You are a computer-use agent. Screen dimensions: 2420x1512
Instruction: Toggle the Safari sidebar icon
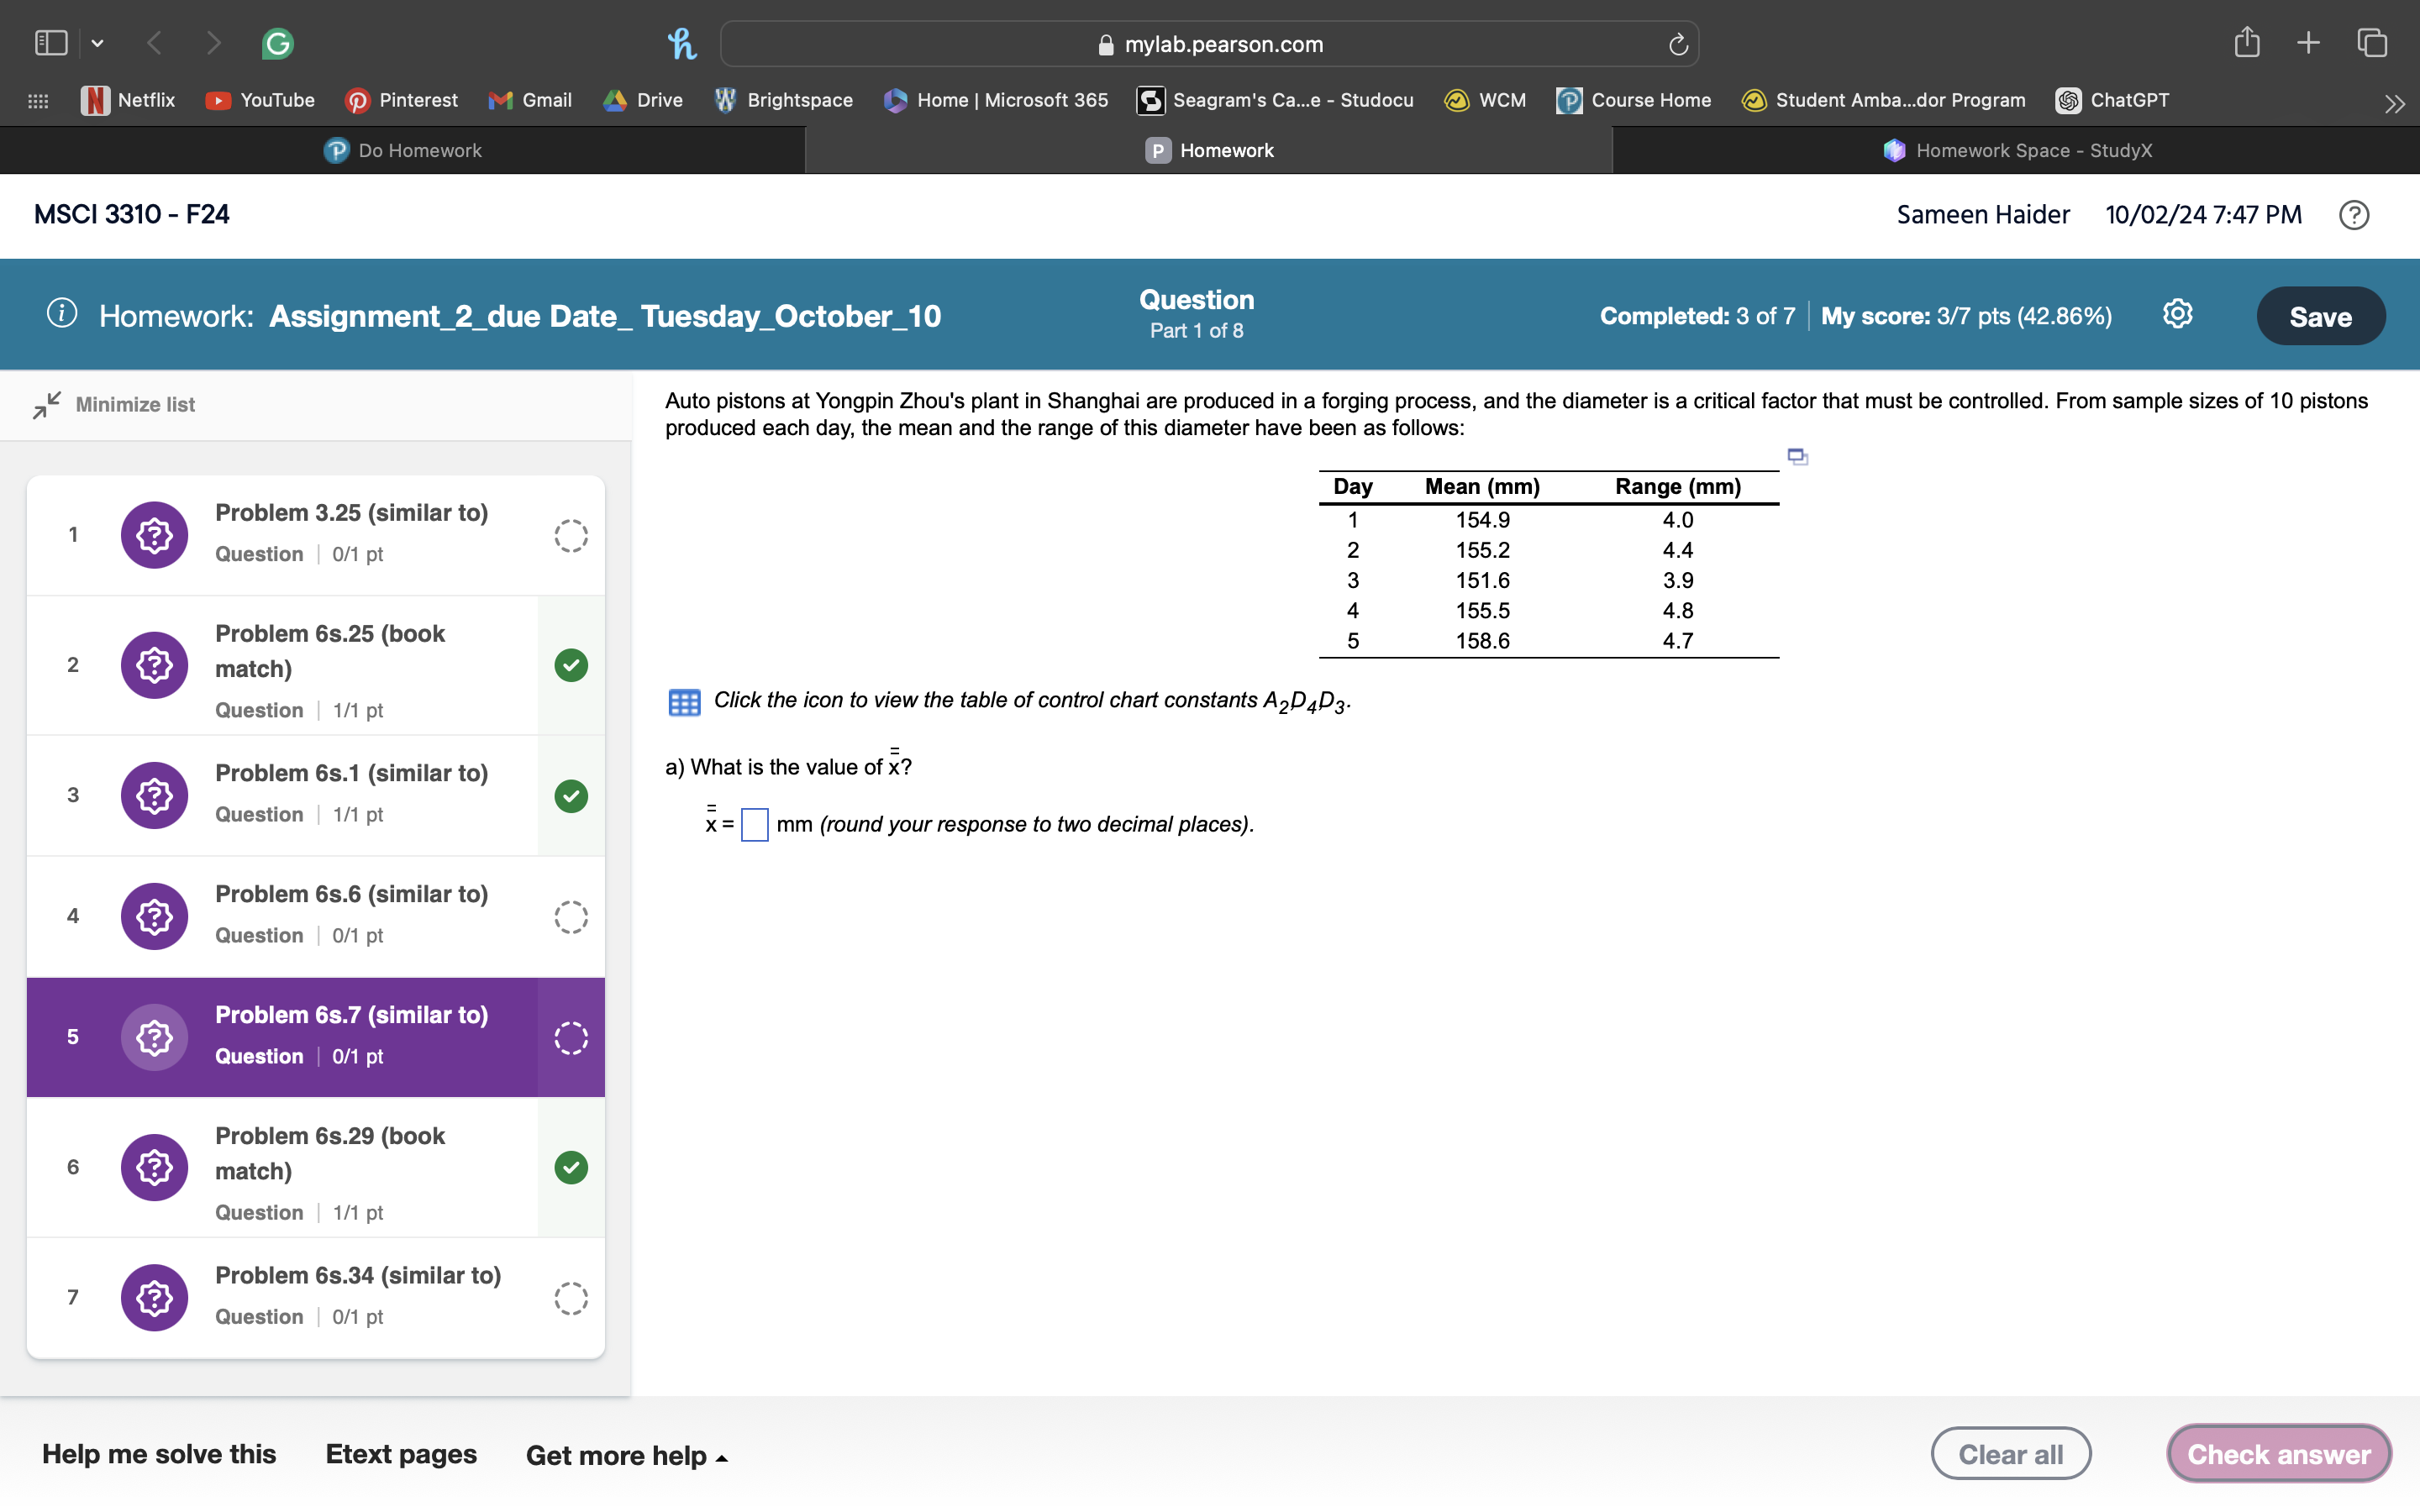(51, 43)
